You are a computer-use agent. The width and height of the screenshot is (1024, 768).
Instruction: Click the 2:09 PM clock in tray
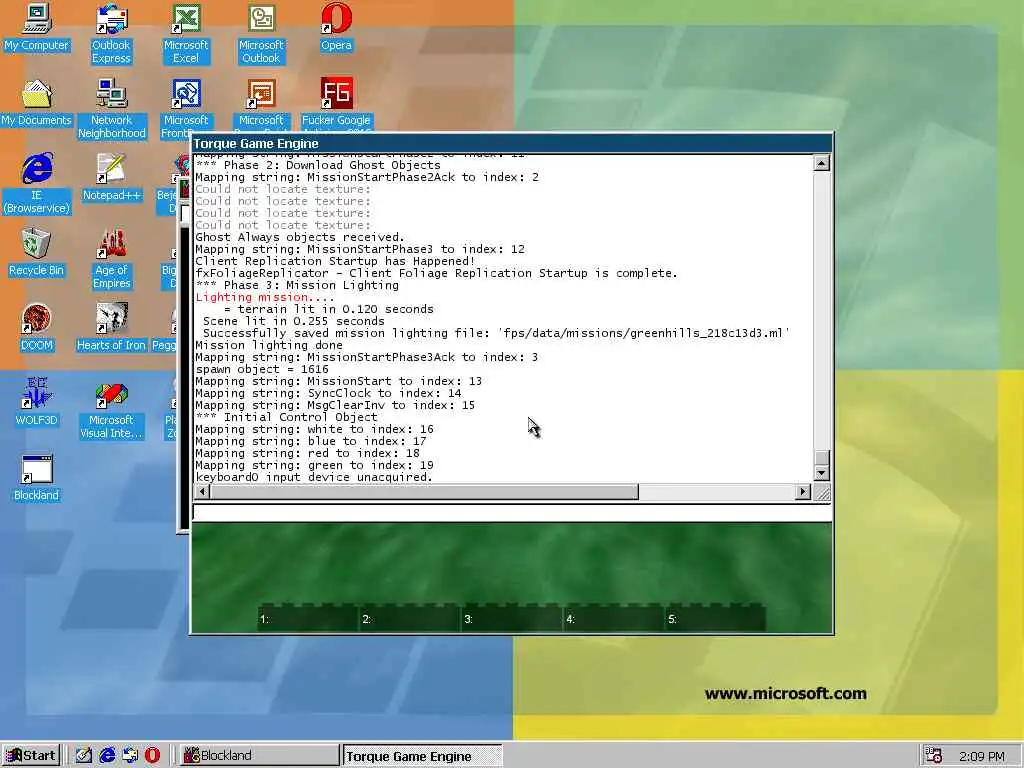(982, 756)
